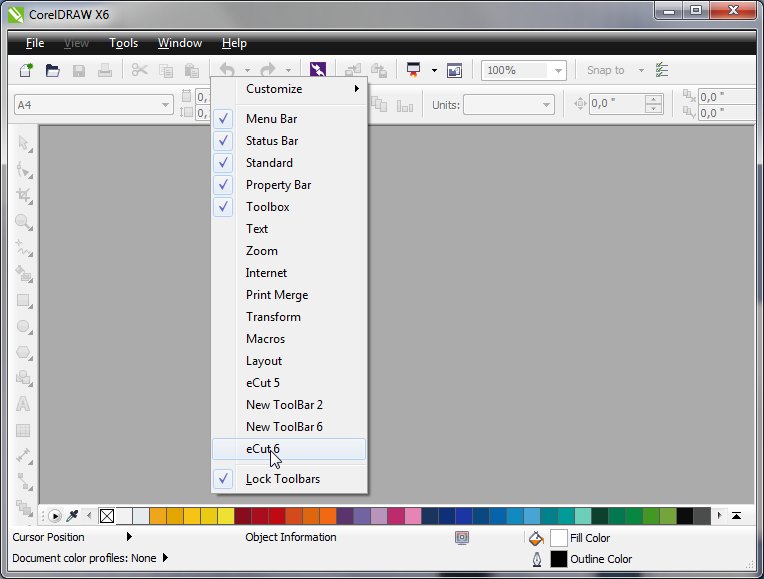The image size is (764, 579).
Task: Click the New document icon
Action: coord(27,70)
